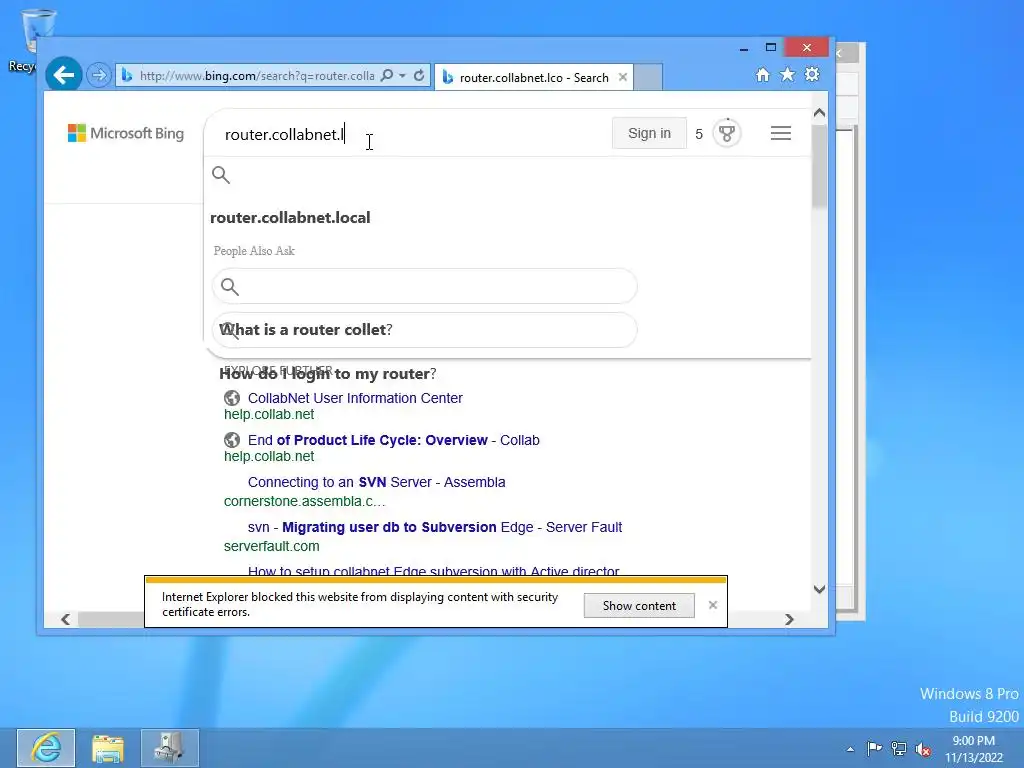Click the network tray icon
The width and height of the screenshot is (1024, 768).
(x=899, y=748)
